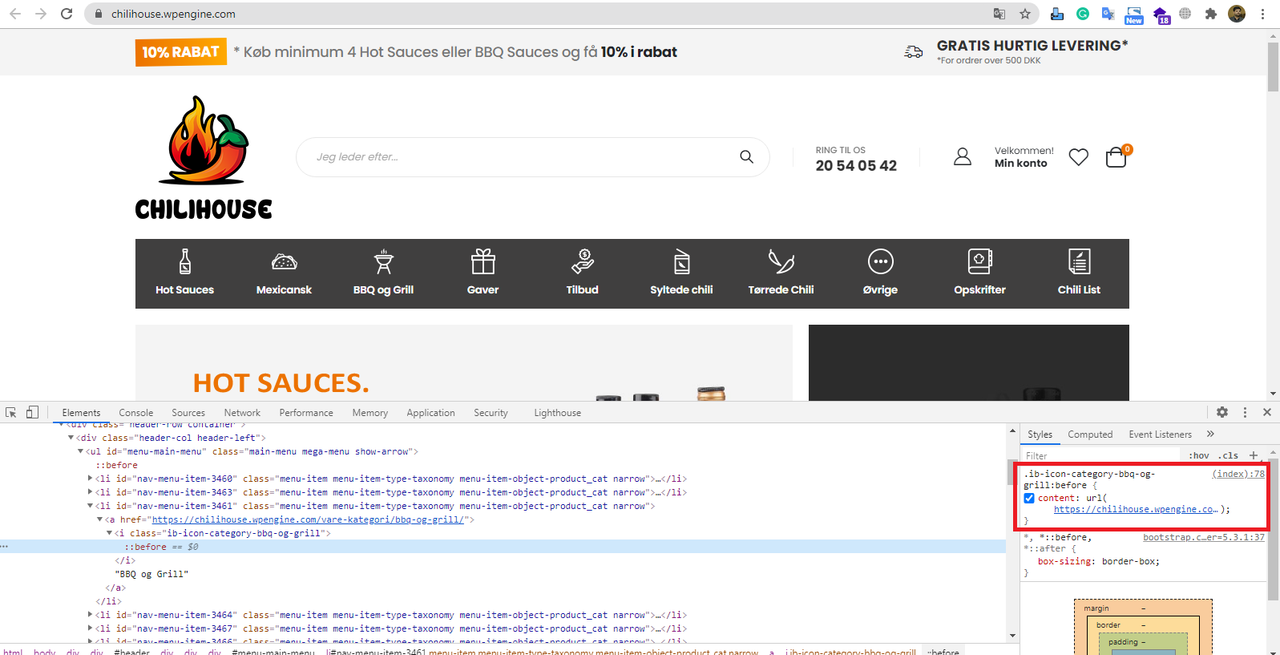This screenshot has width=1280, height=655.
Task: Open the Extensions puzzle-piece icon
Action: click(1211, 14)
